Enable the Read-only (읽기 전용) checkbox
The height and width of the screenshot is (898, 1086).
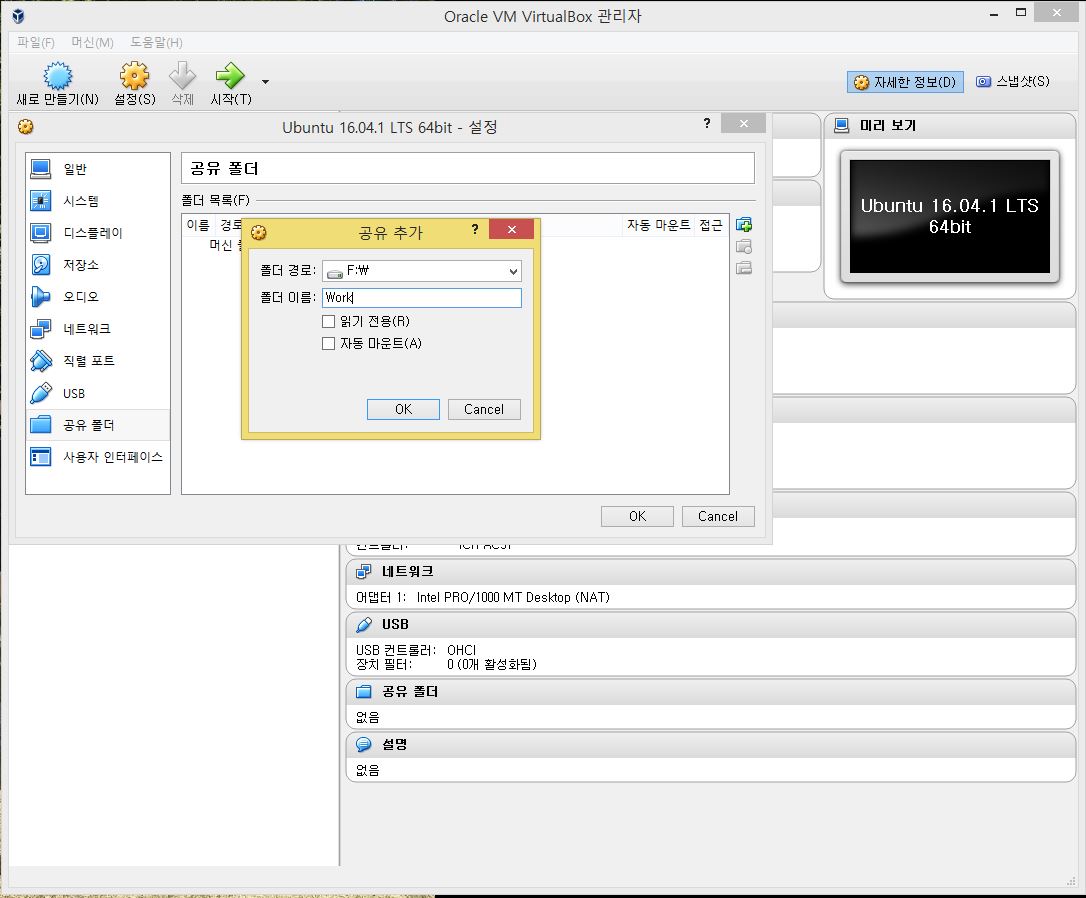click(329, 322)
